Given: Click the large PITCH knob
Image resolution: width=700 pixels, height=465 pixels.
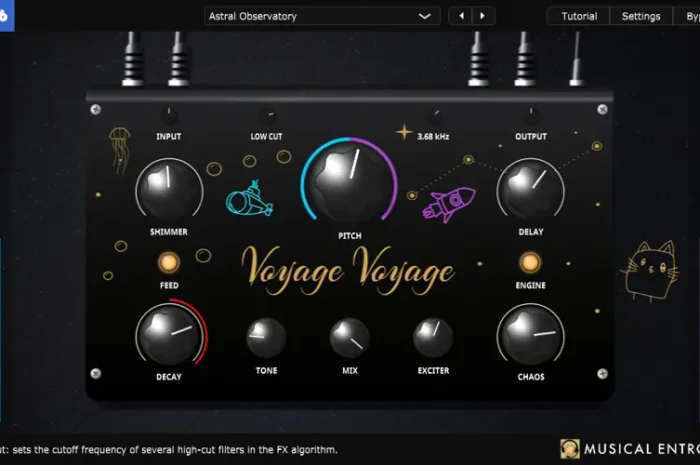Looking at the screenshot, I should click(349, 183).
